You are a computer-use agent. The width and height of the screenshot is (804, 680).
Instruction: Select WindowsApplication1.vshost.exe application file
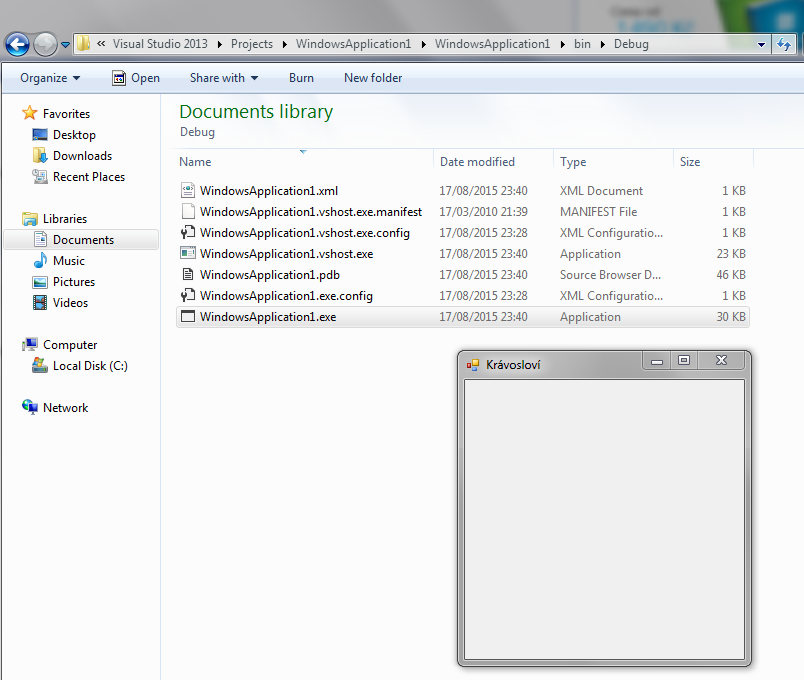[286, 254]
